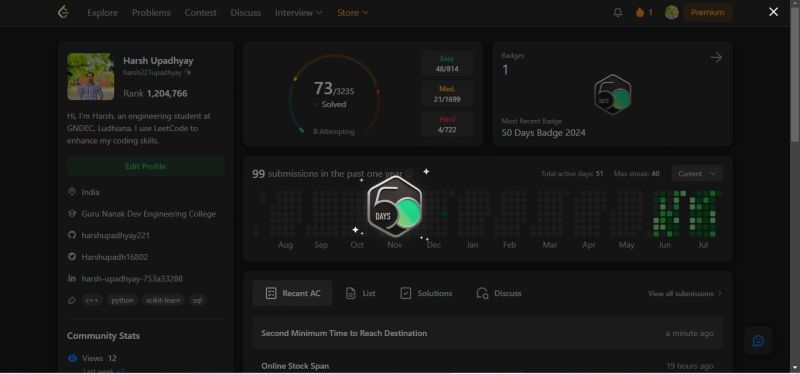Viewport: 800px width, 374px height.
Task: Open the support chat bubble icon
Action: click(758, 340)
